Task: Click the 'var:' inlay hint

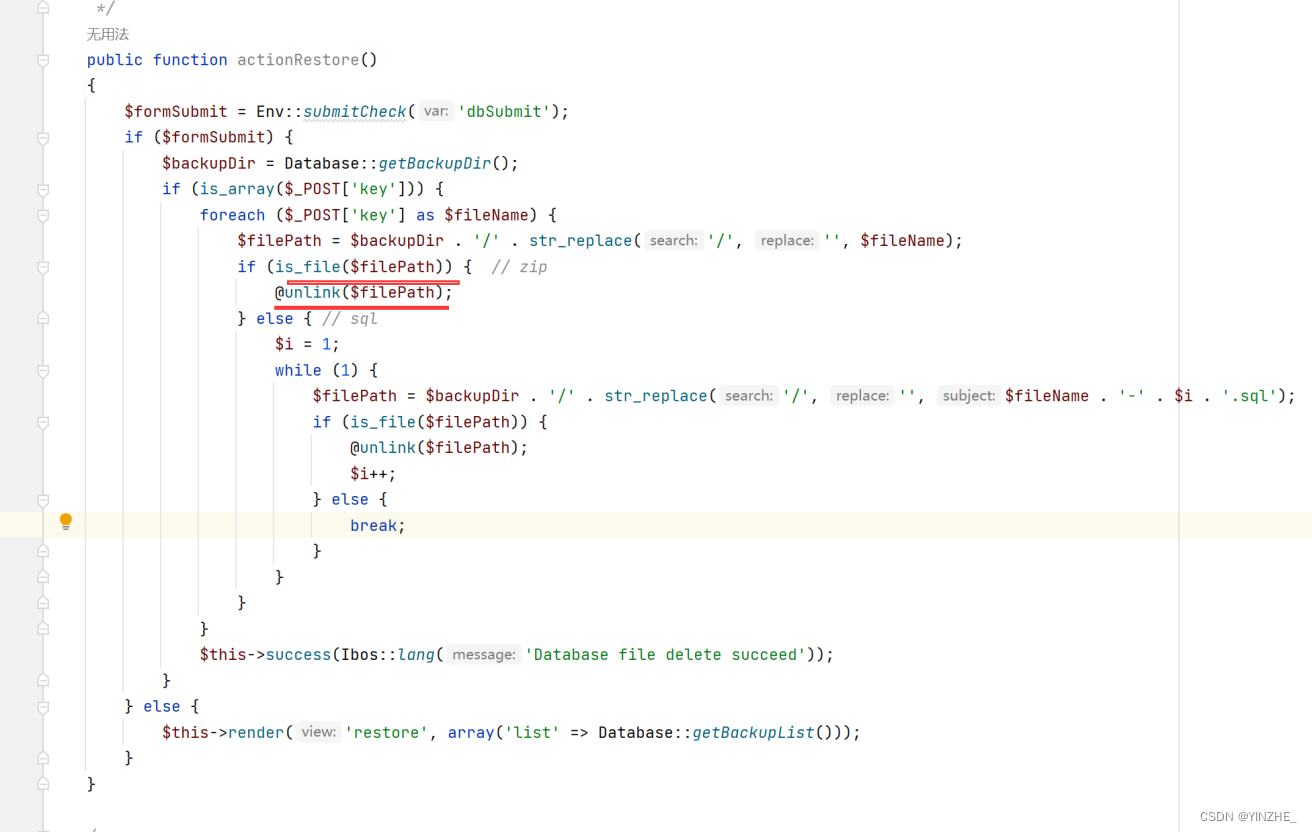Action: click(435, 111)
